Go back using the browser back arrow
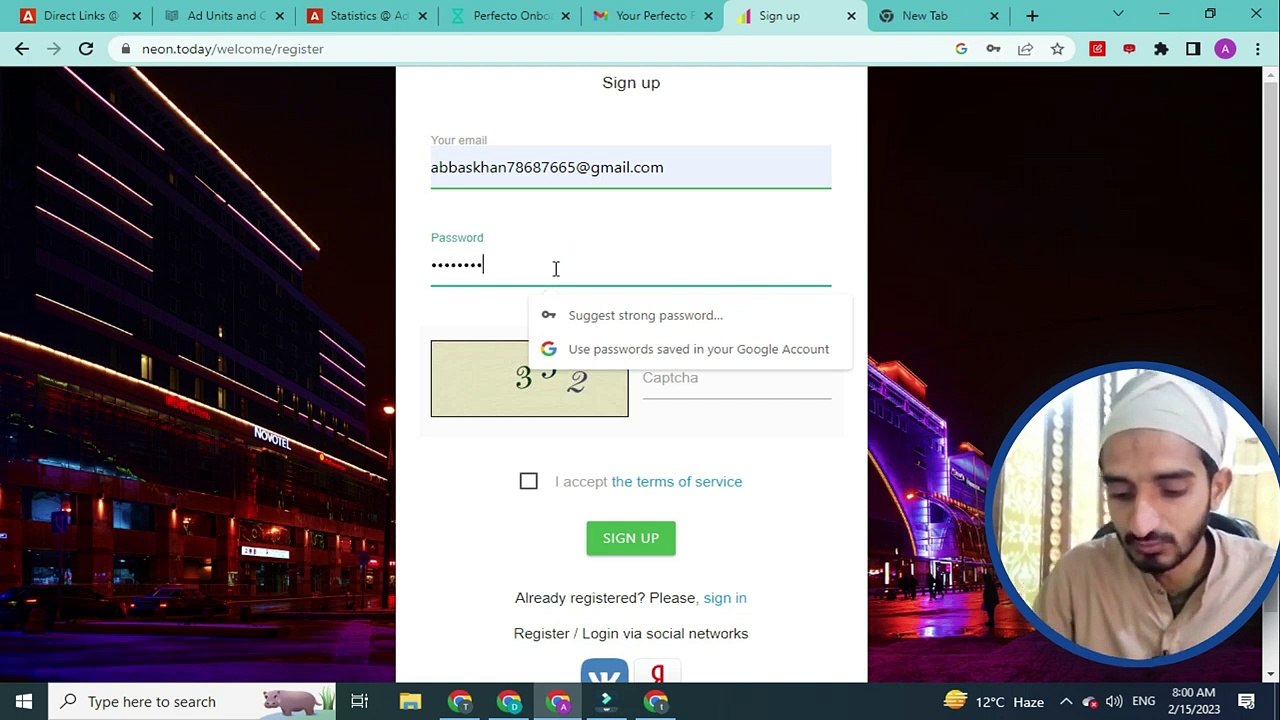The height and width of the screenshot is (720, 1280). coord(22,49)
